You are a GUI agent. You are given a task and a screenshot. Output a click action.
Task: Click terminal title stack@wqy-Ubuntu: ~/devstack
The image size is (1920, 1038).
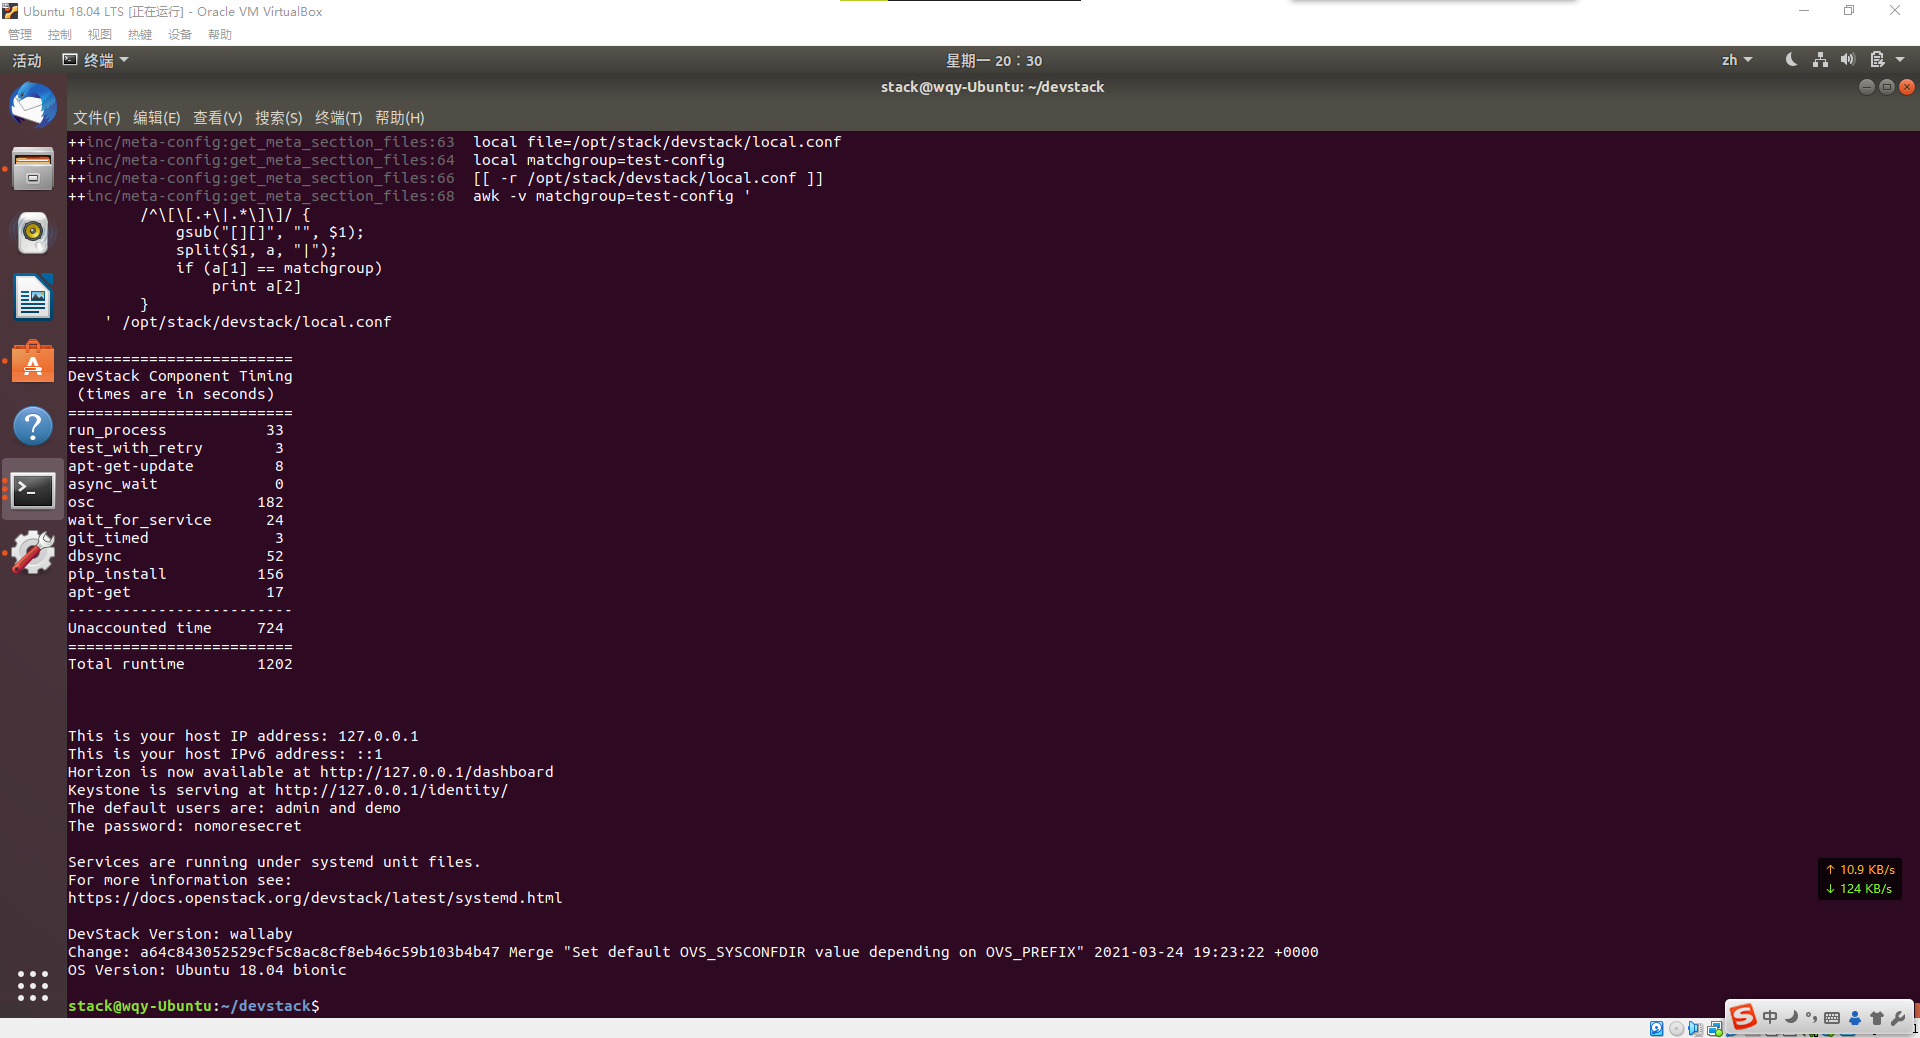(992, 87)
